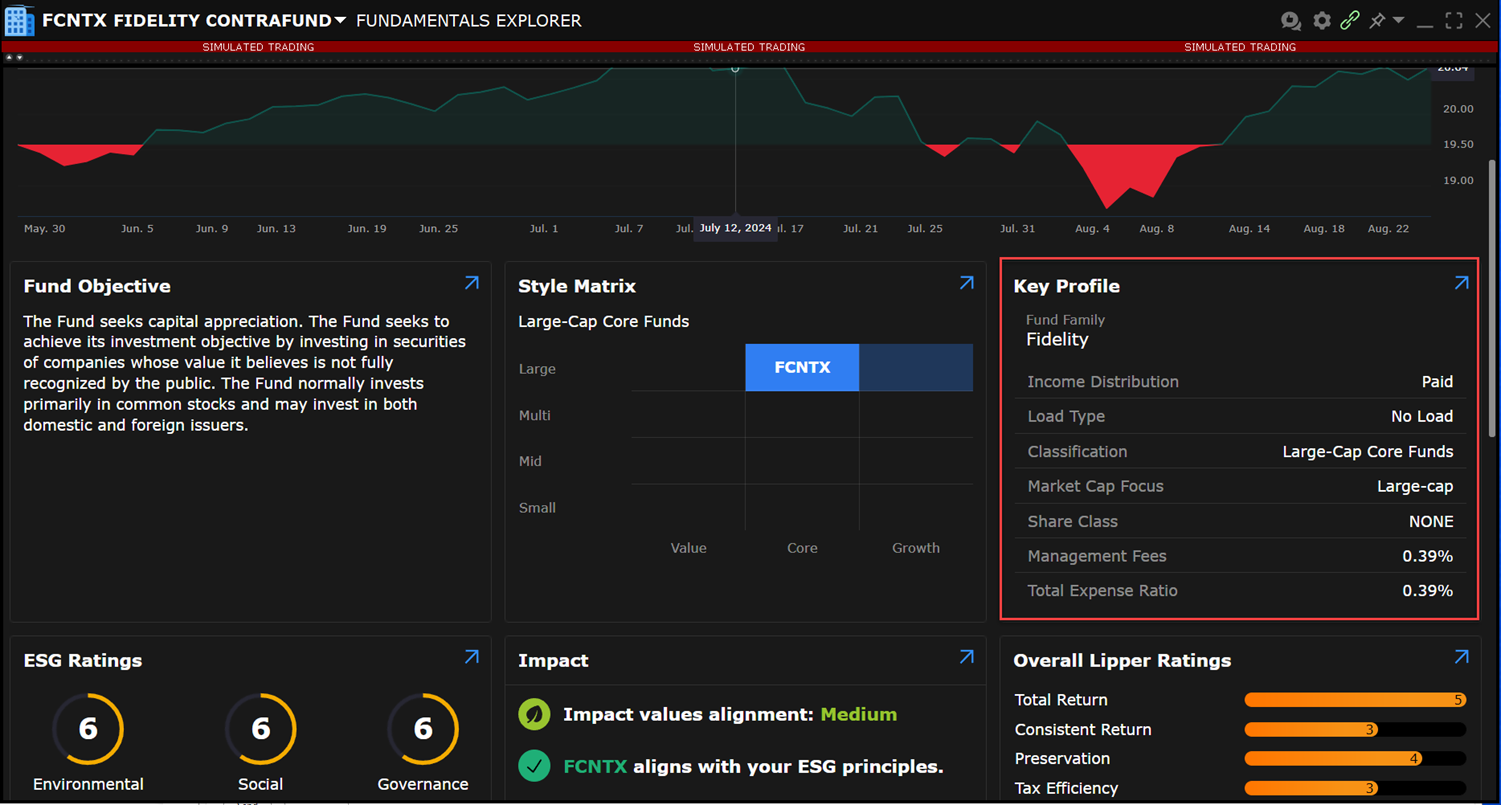The width and height of the screenshot is (1501, 805).
Task: Expand the Key Profile panel arrow
Action: [1462, 283]
